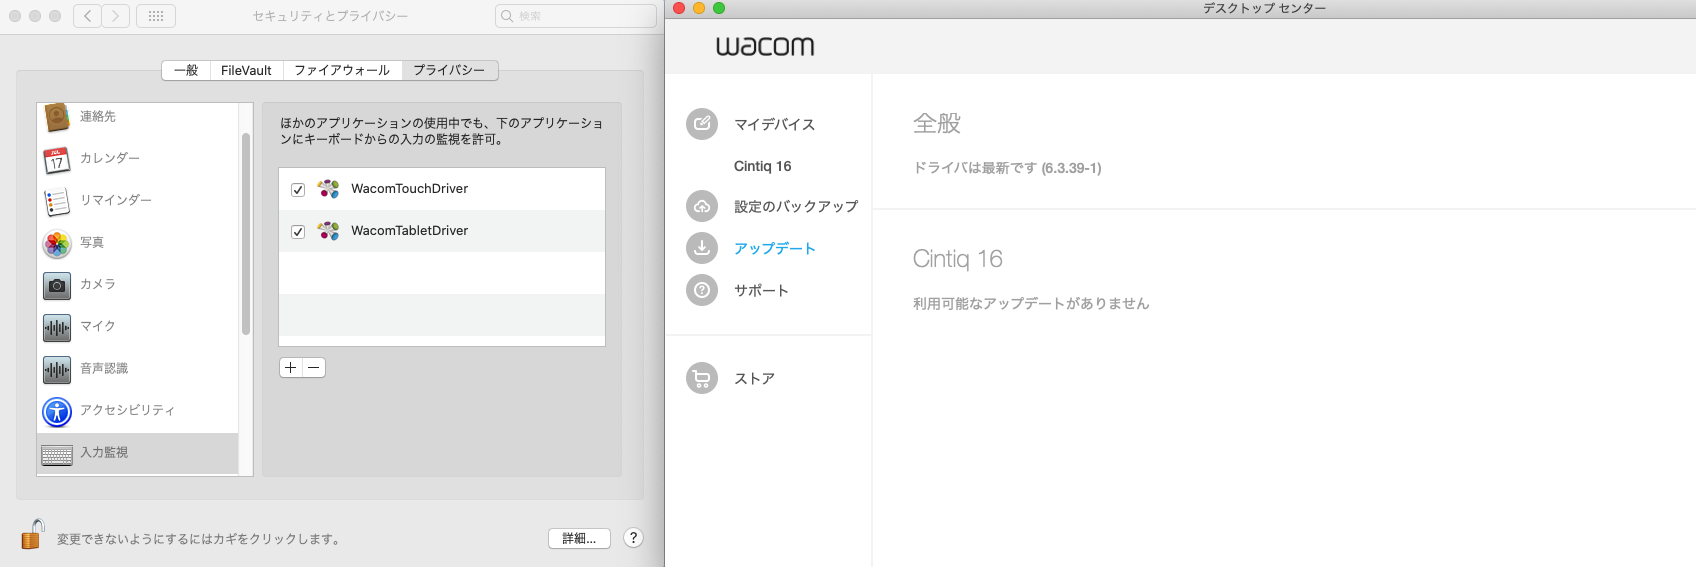Open Settings Backup (設定のバックアップ) section

pyautogui.click(x=796, y=206)
